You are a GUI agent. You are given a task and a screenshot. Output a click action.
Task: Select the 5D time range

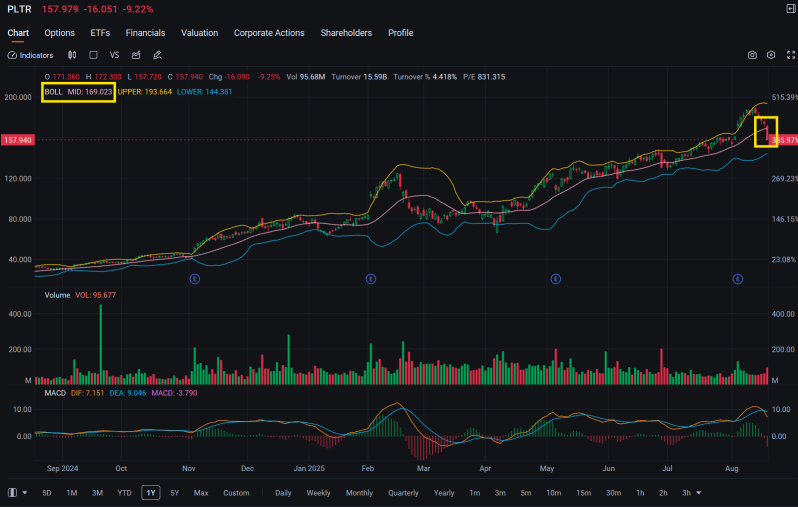[47, 493]
